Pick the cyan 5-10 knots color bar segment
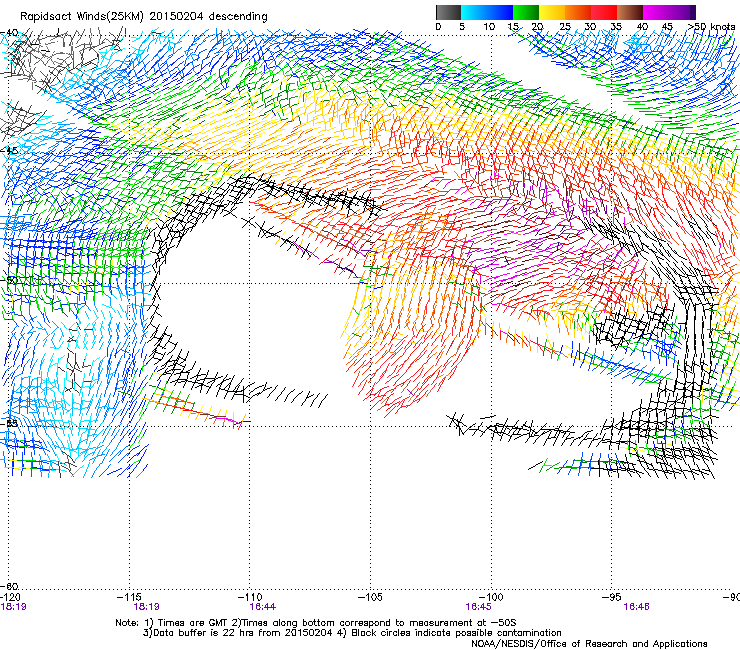 [x=474, y=12]
